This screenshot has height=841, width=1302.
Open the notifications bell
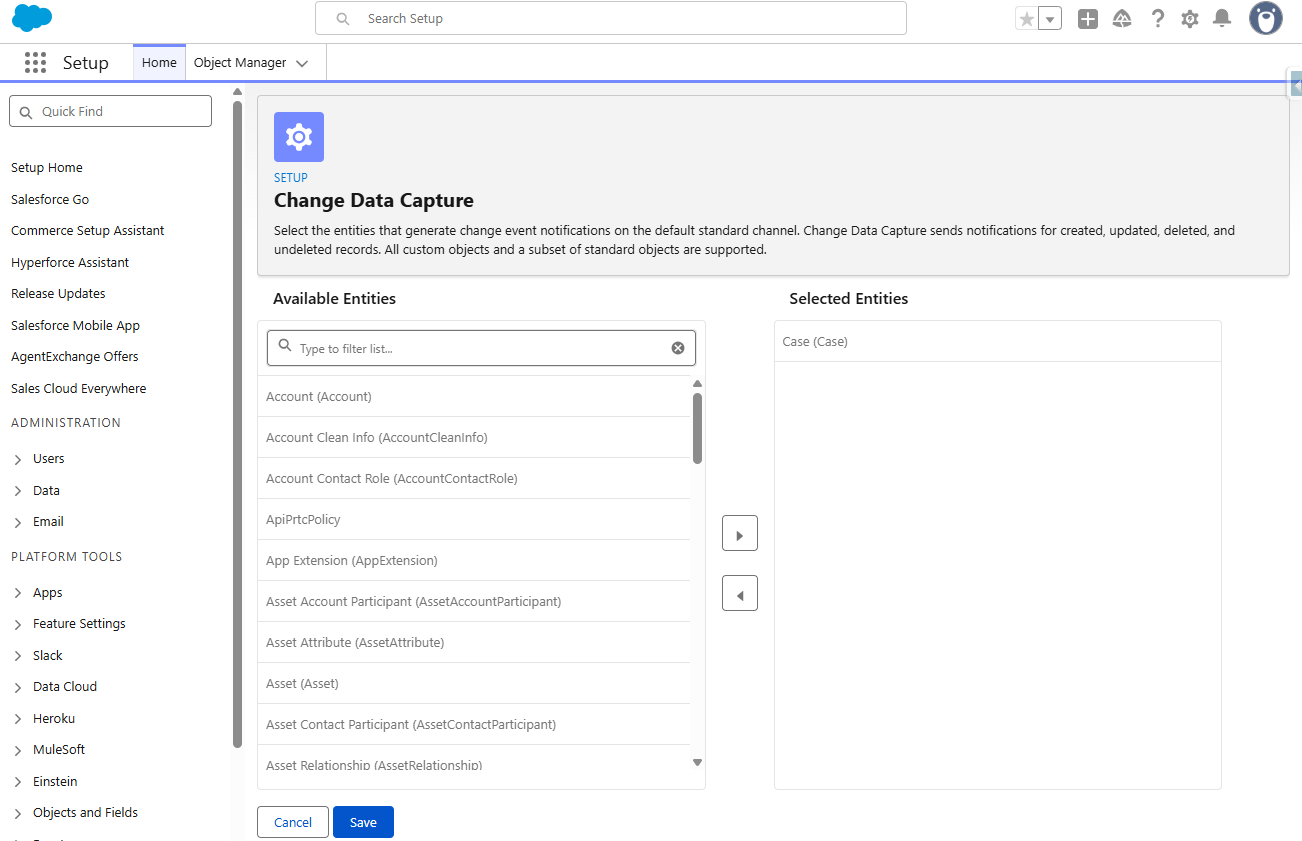(x=1221, y=19)
